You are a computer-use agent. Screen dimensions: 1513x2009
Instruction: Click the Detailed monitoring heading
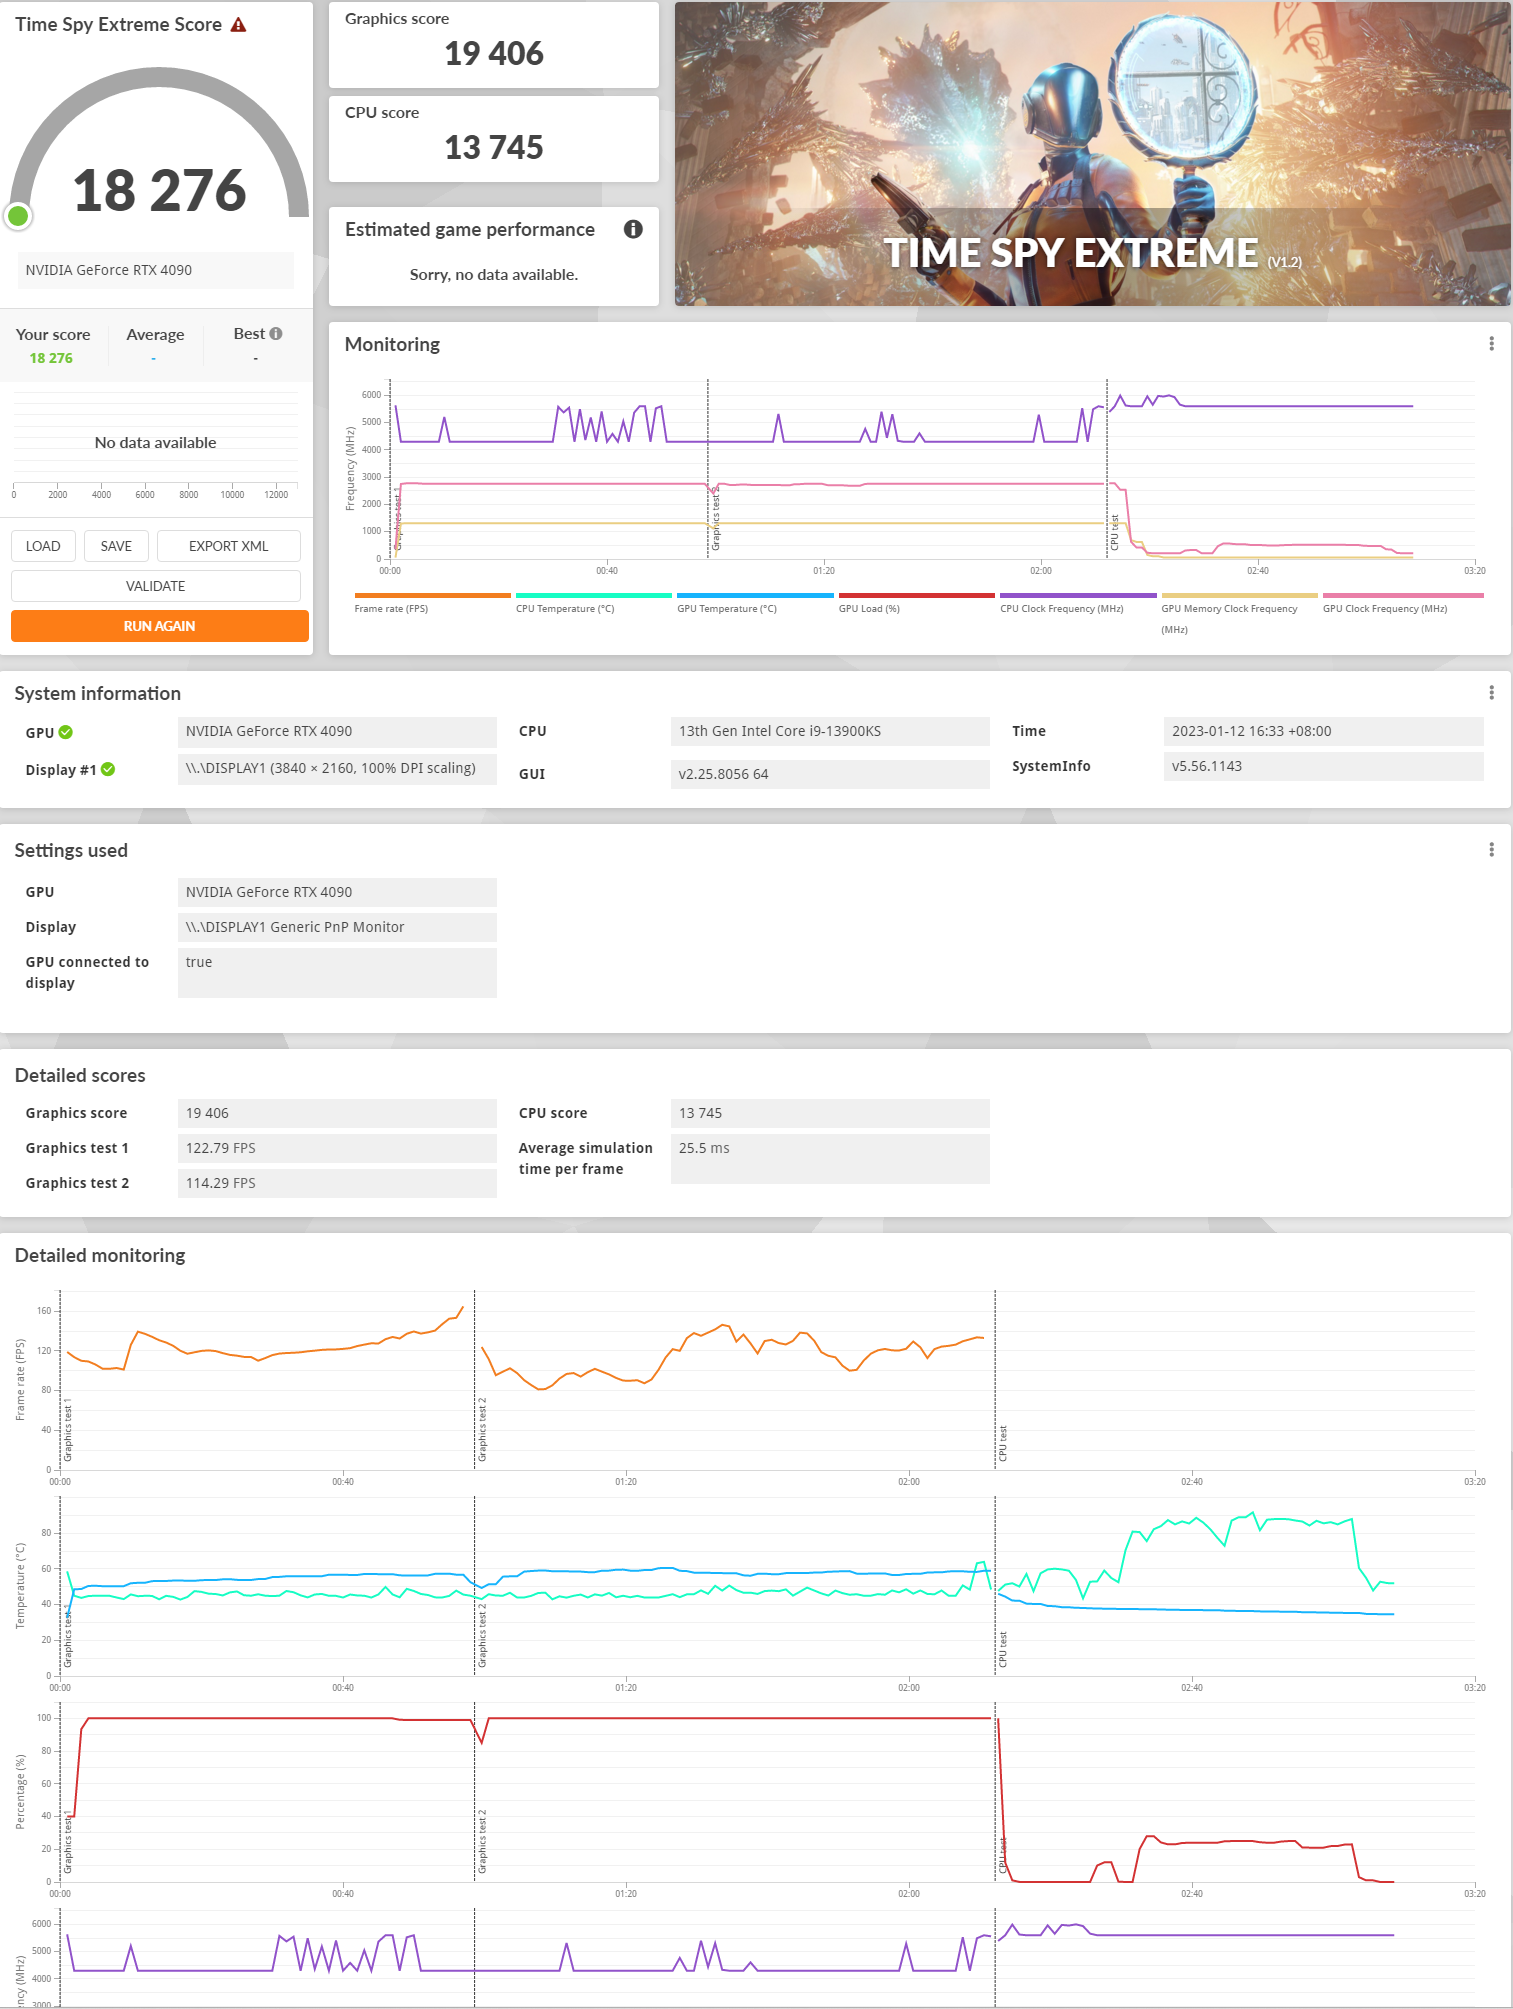point(100,1255)
